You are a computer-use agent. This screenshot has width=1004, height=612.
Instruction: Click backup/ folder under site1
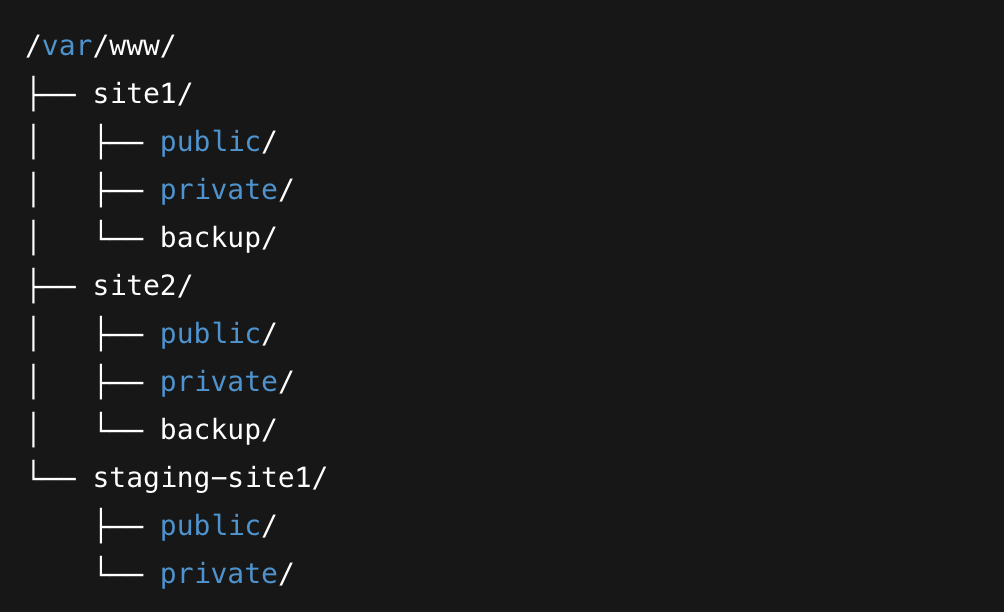[x=217, y=238]
